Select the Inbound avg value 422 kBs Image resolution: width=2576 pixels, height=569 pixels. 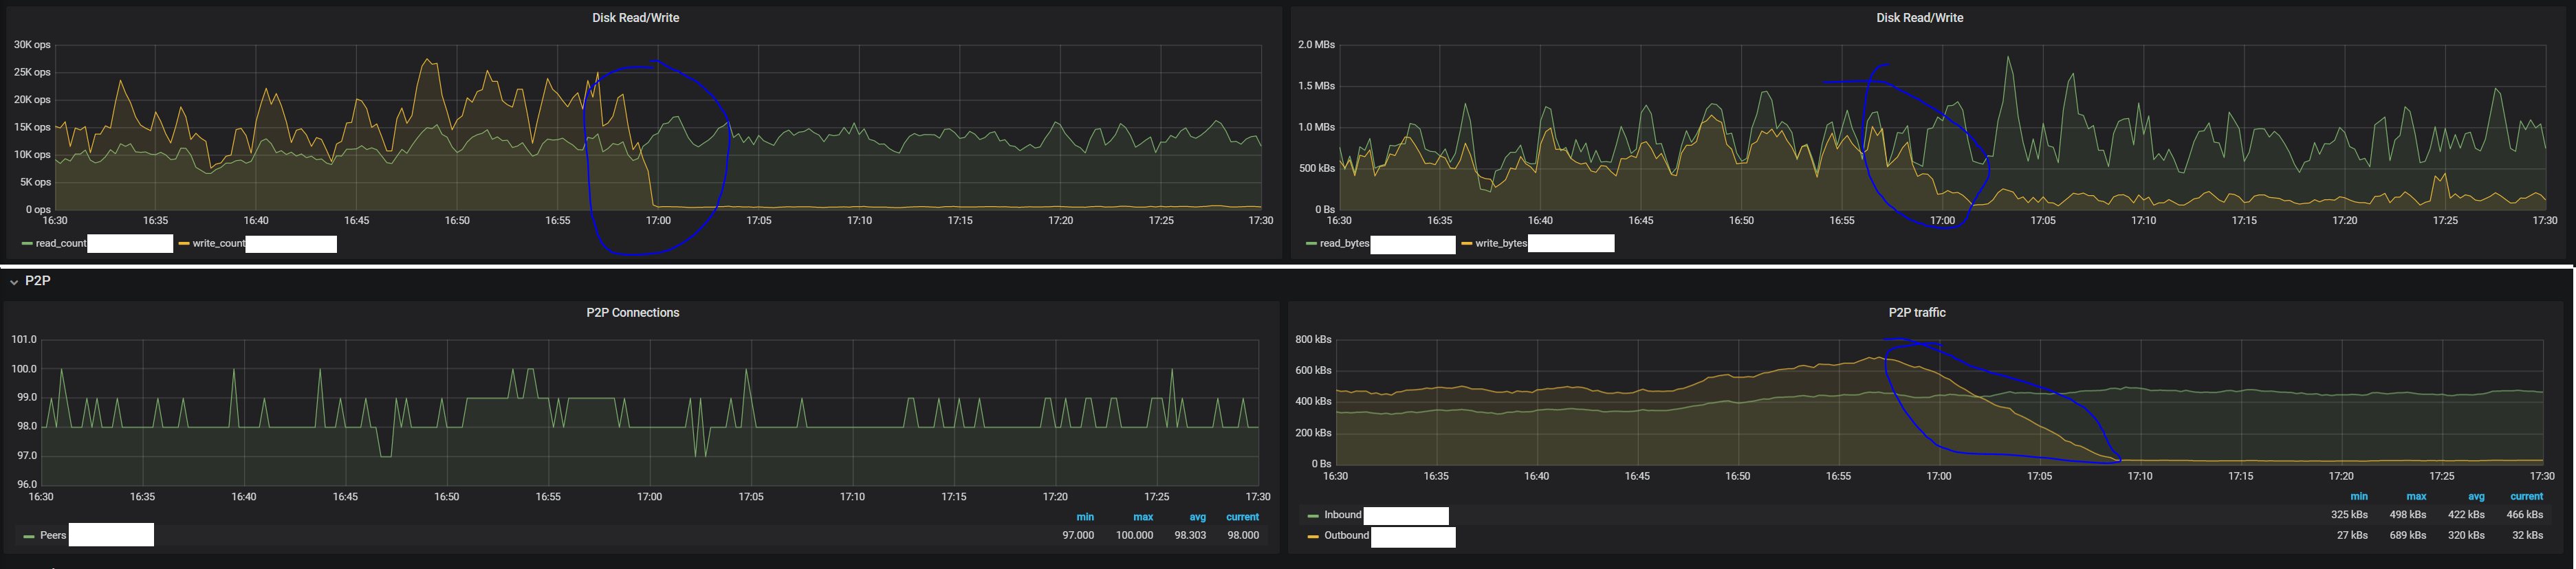point(2466,515)
